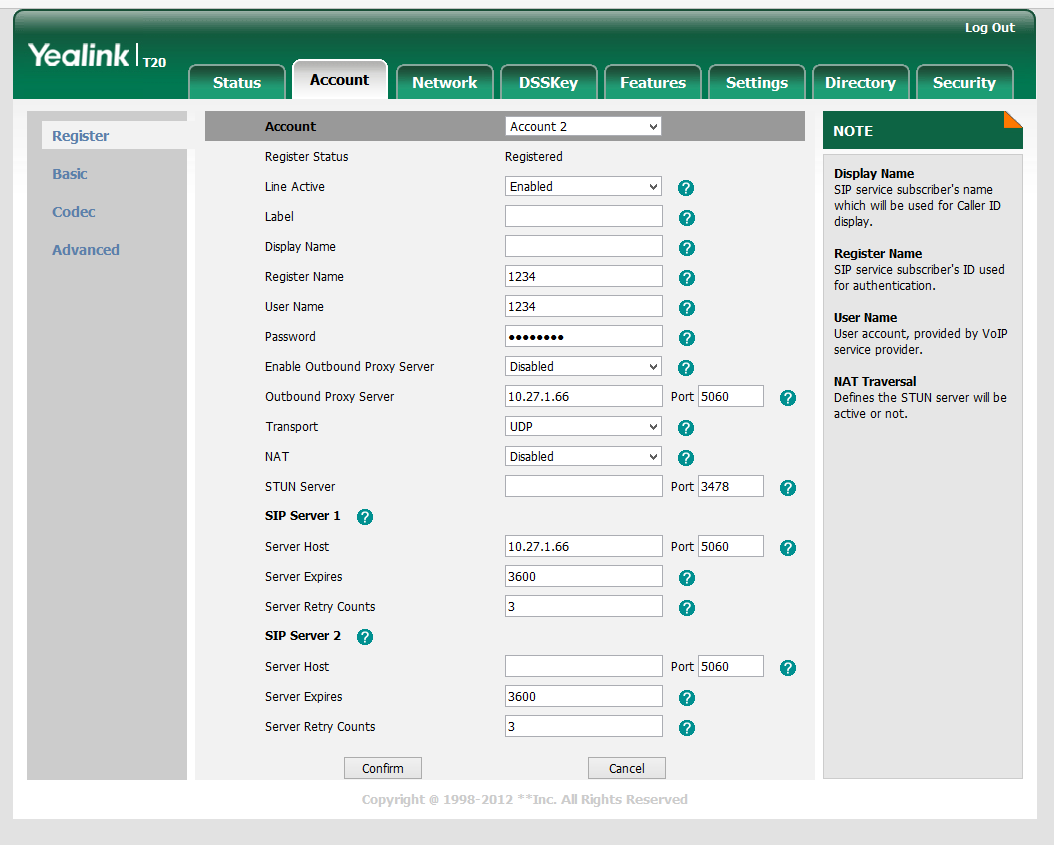1054x845 pixels.
Task: Click help icon next to Register Name
Action: [686, 278]
